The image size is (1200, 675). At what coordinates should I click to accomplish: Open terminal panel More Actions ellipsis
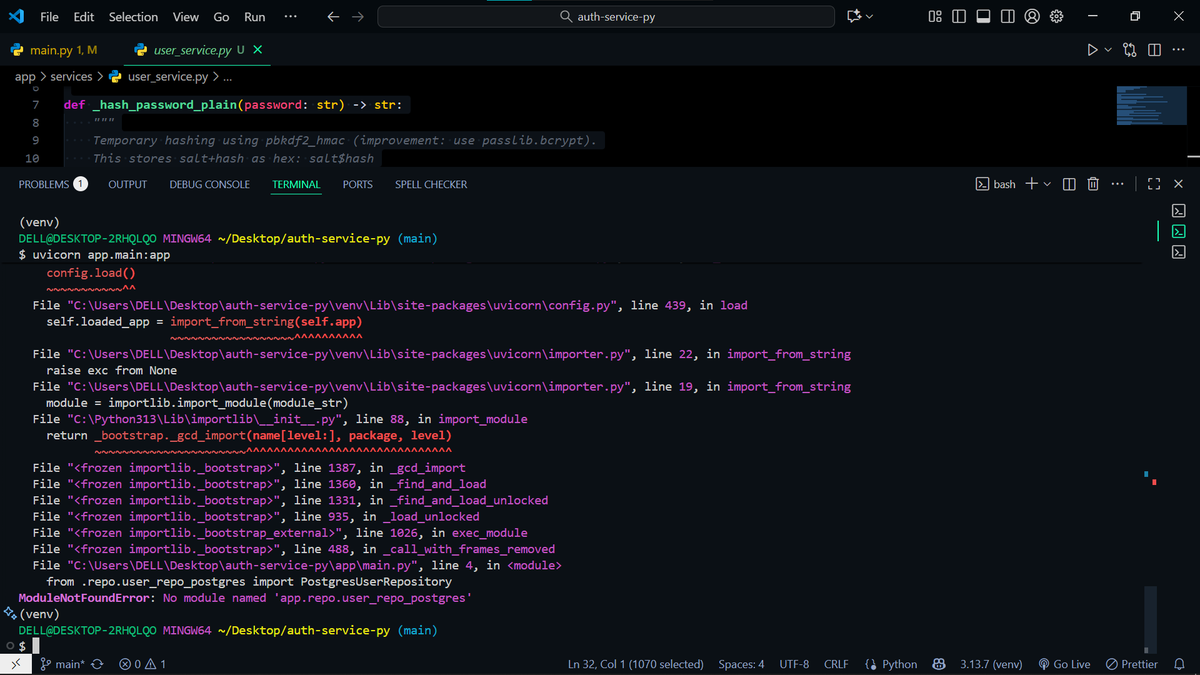1117,184
